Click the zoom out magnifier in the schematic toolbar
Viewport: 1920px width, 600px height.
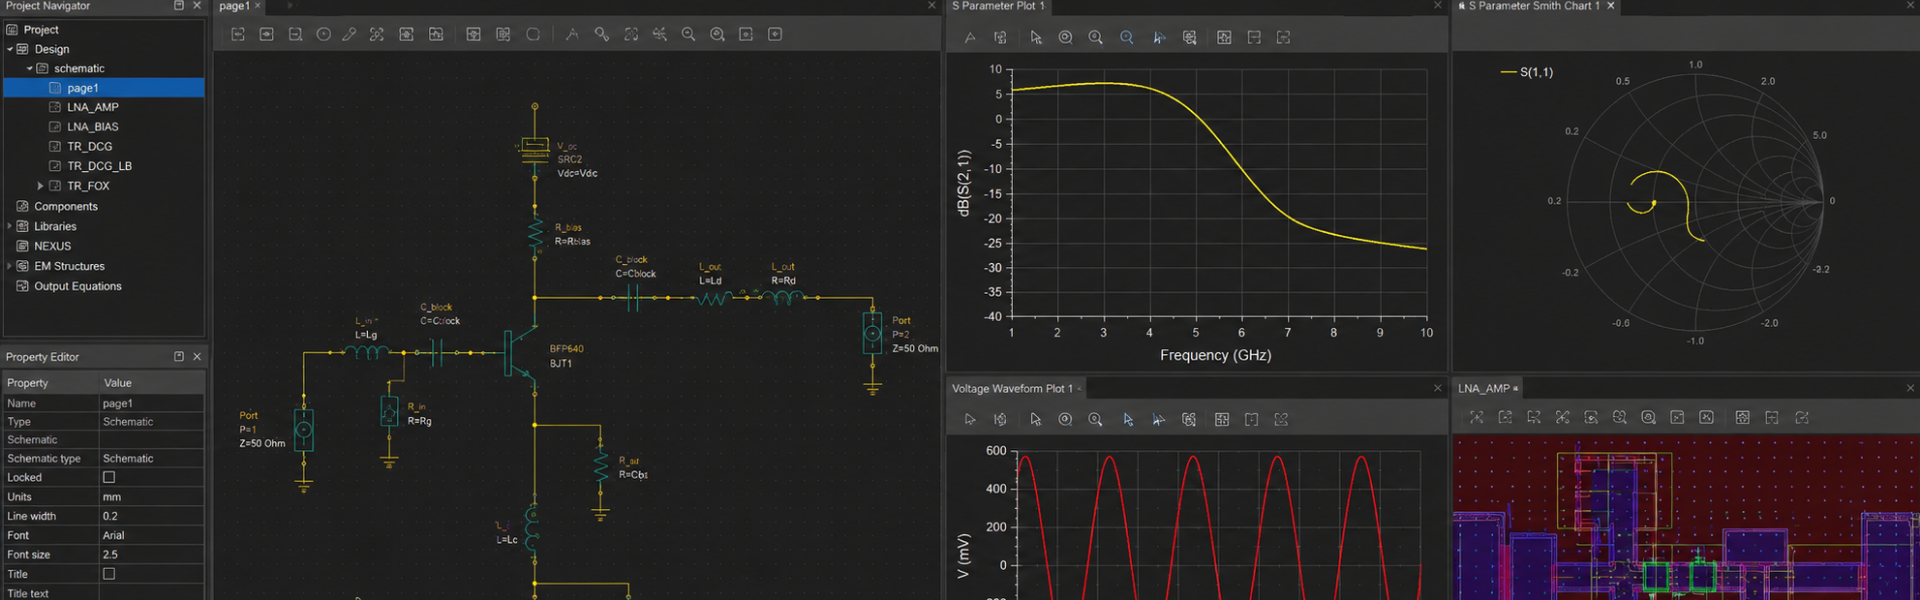[688, 34]
